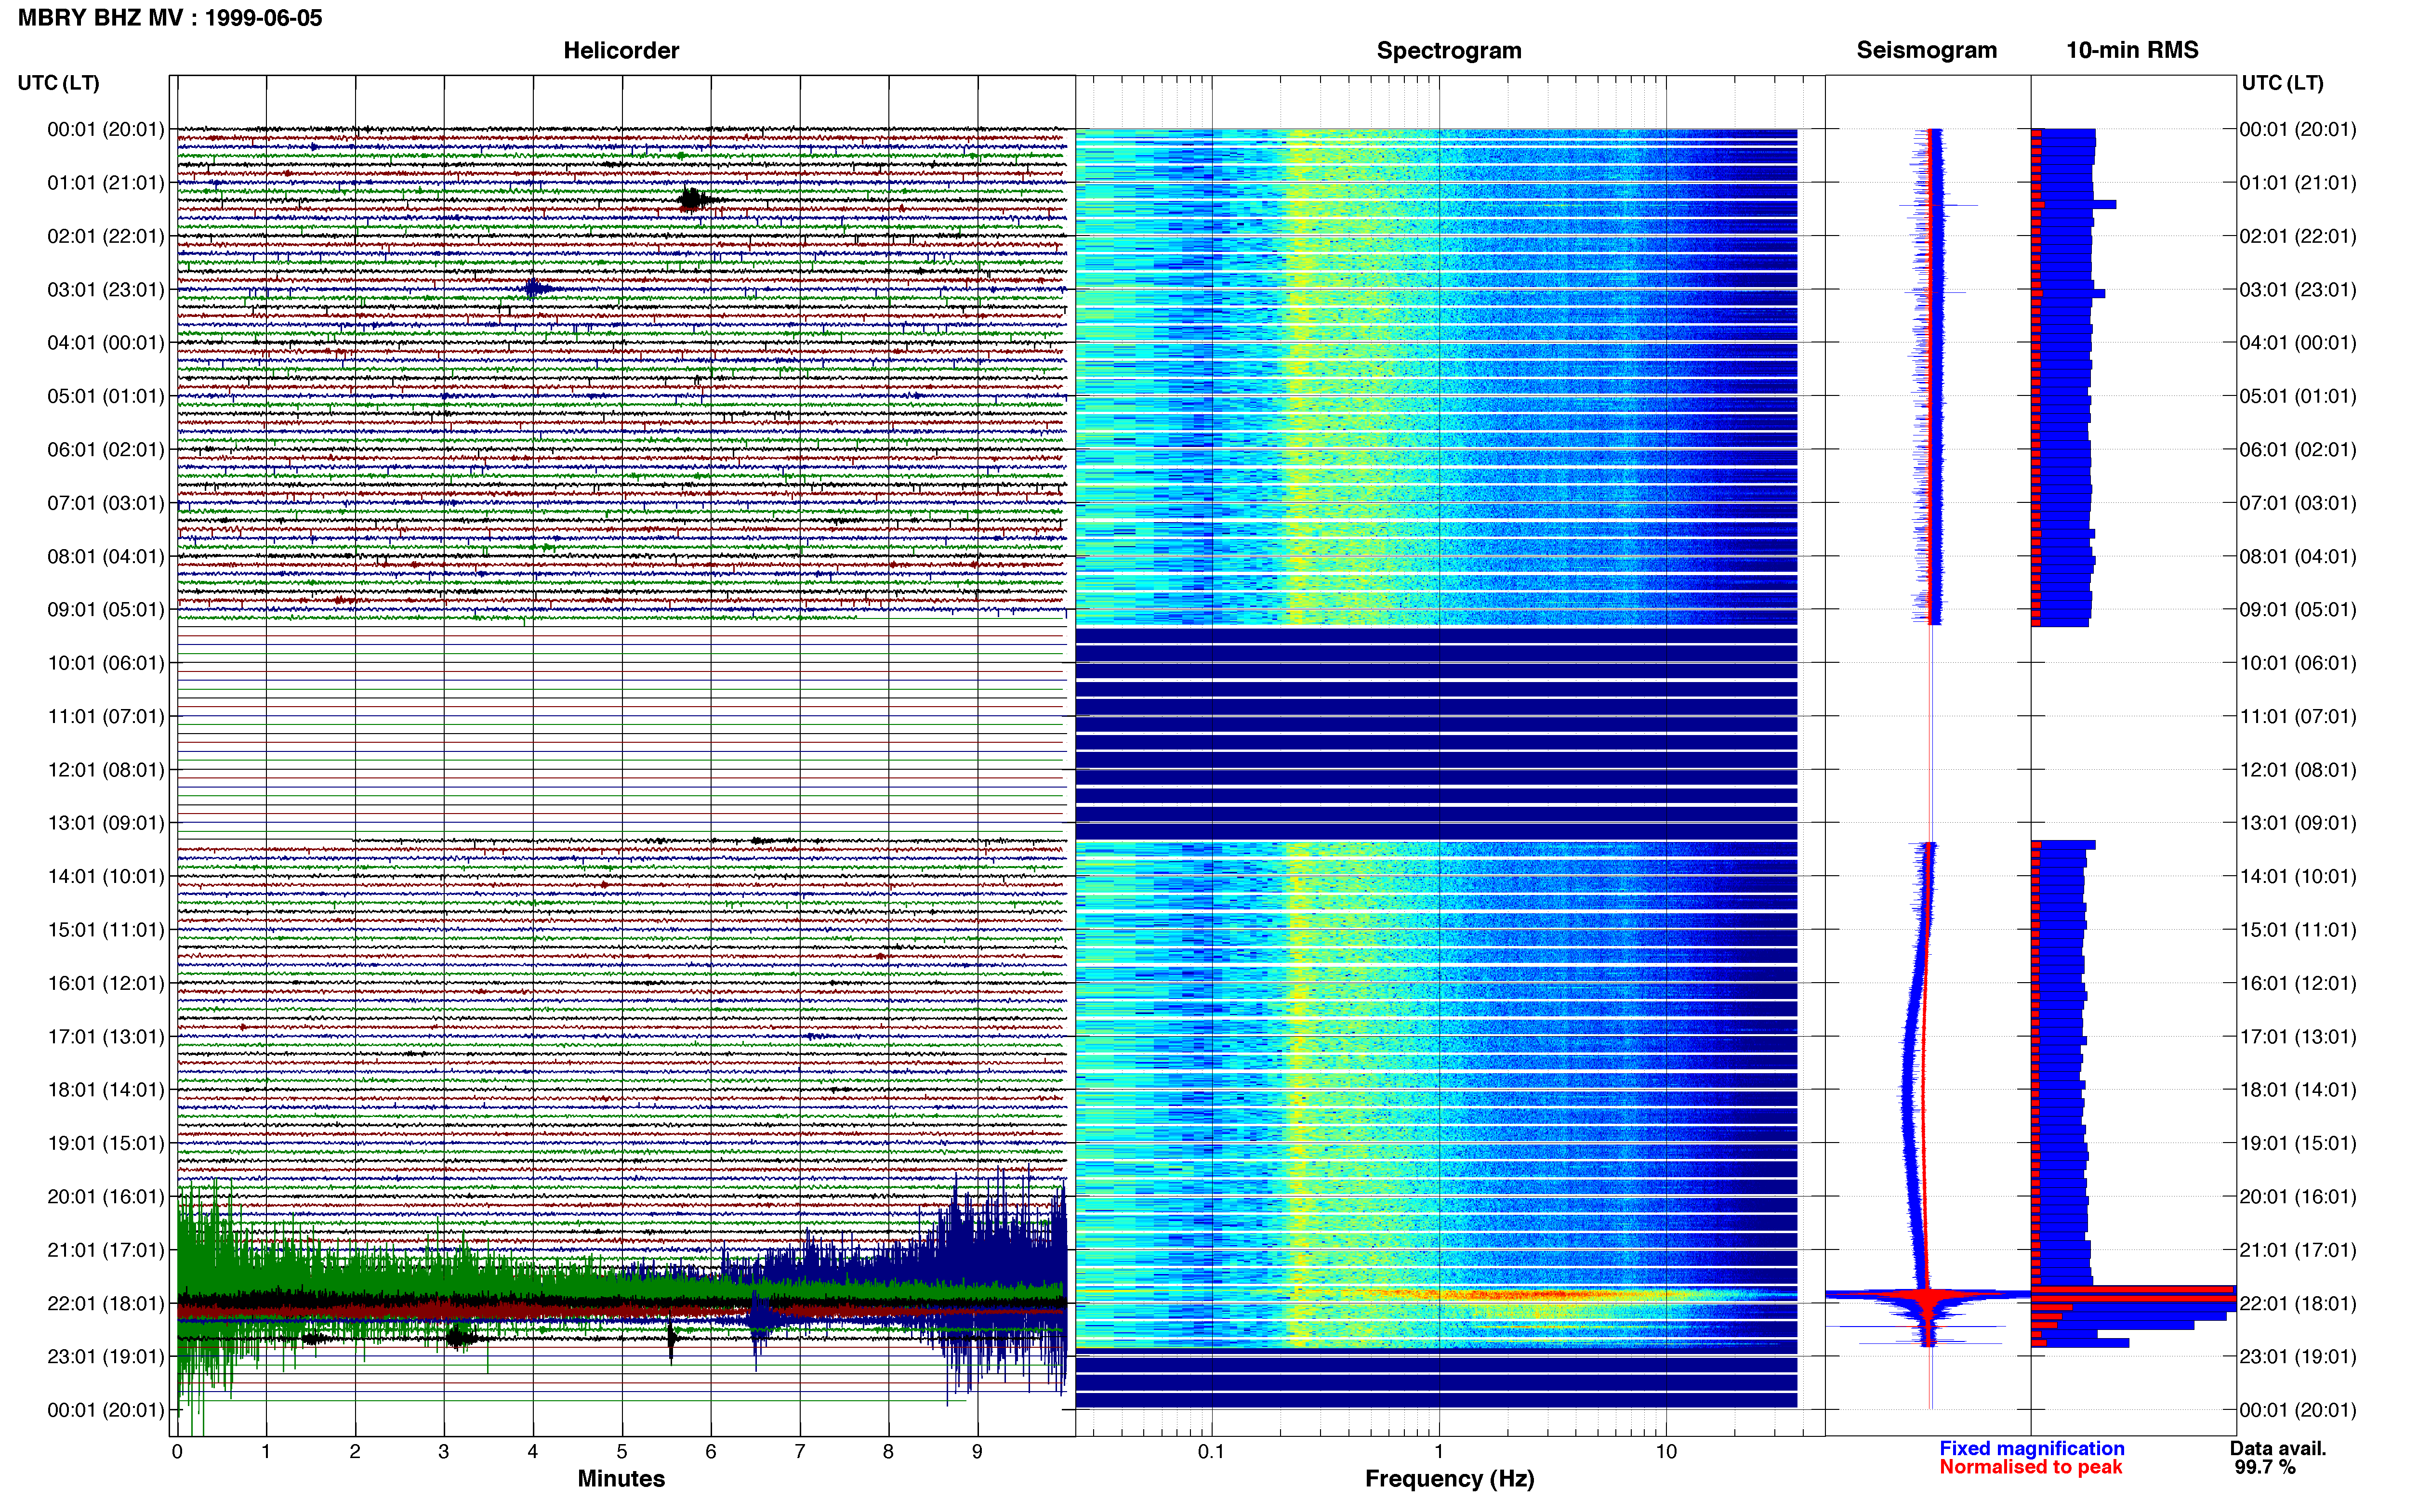The image size is (2418, 1512).
Task: Click left time label 07:01 (03:01)
Action: click(106, 503)
